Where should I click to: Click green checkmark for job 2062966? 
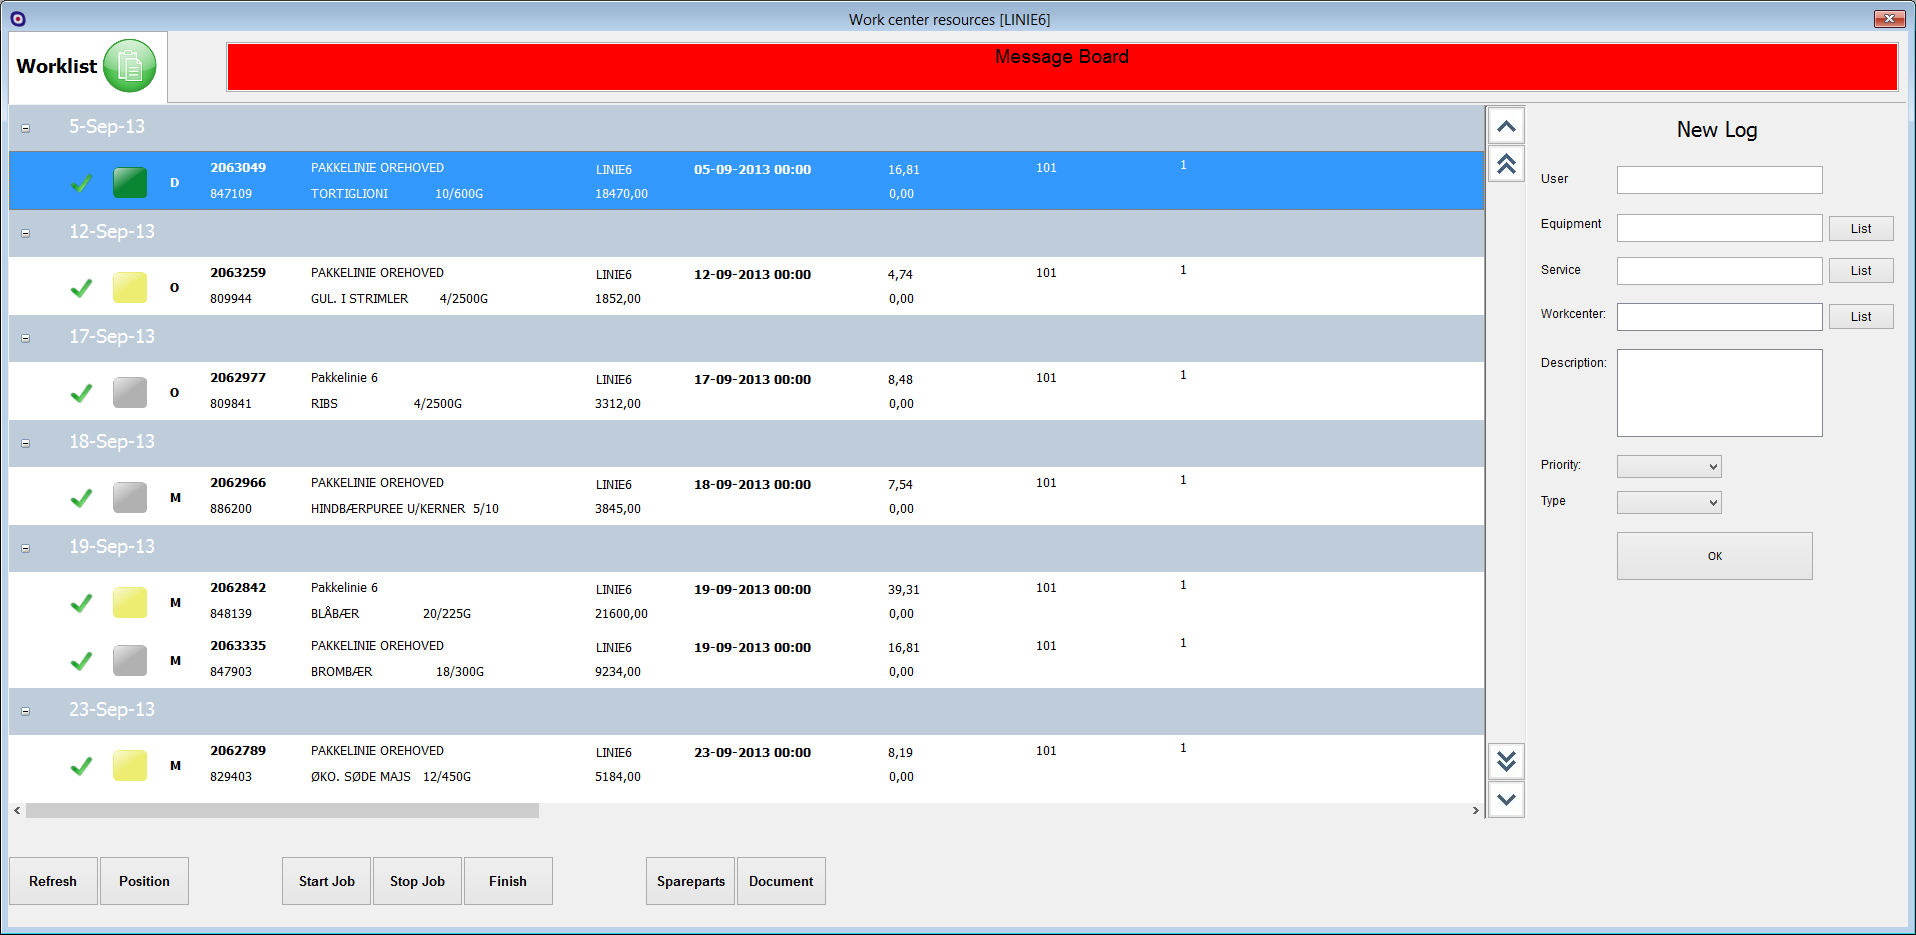coord(81,498)
